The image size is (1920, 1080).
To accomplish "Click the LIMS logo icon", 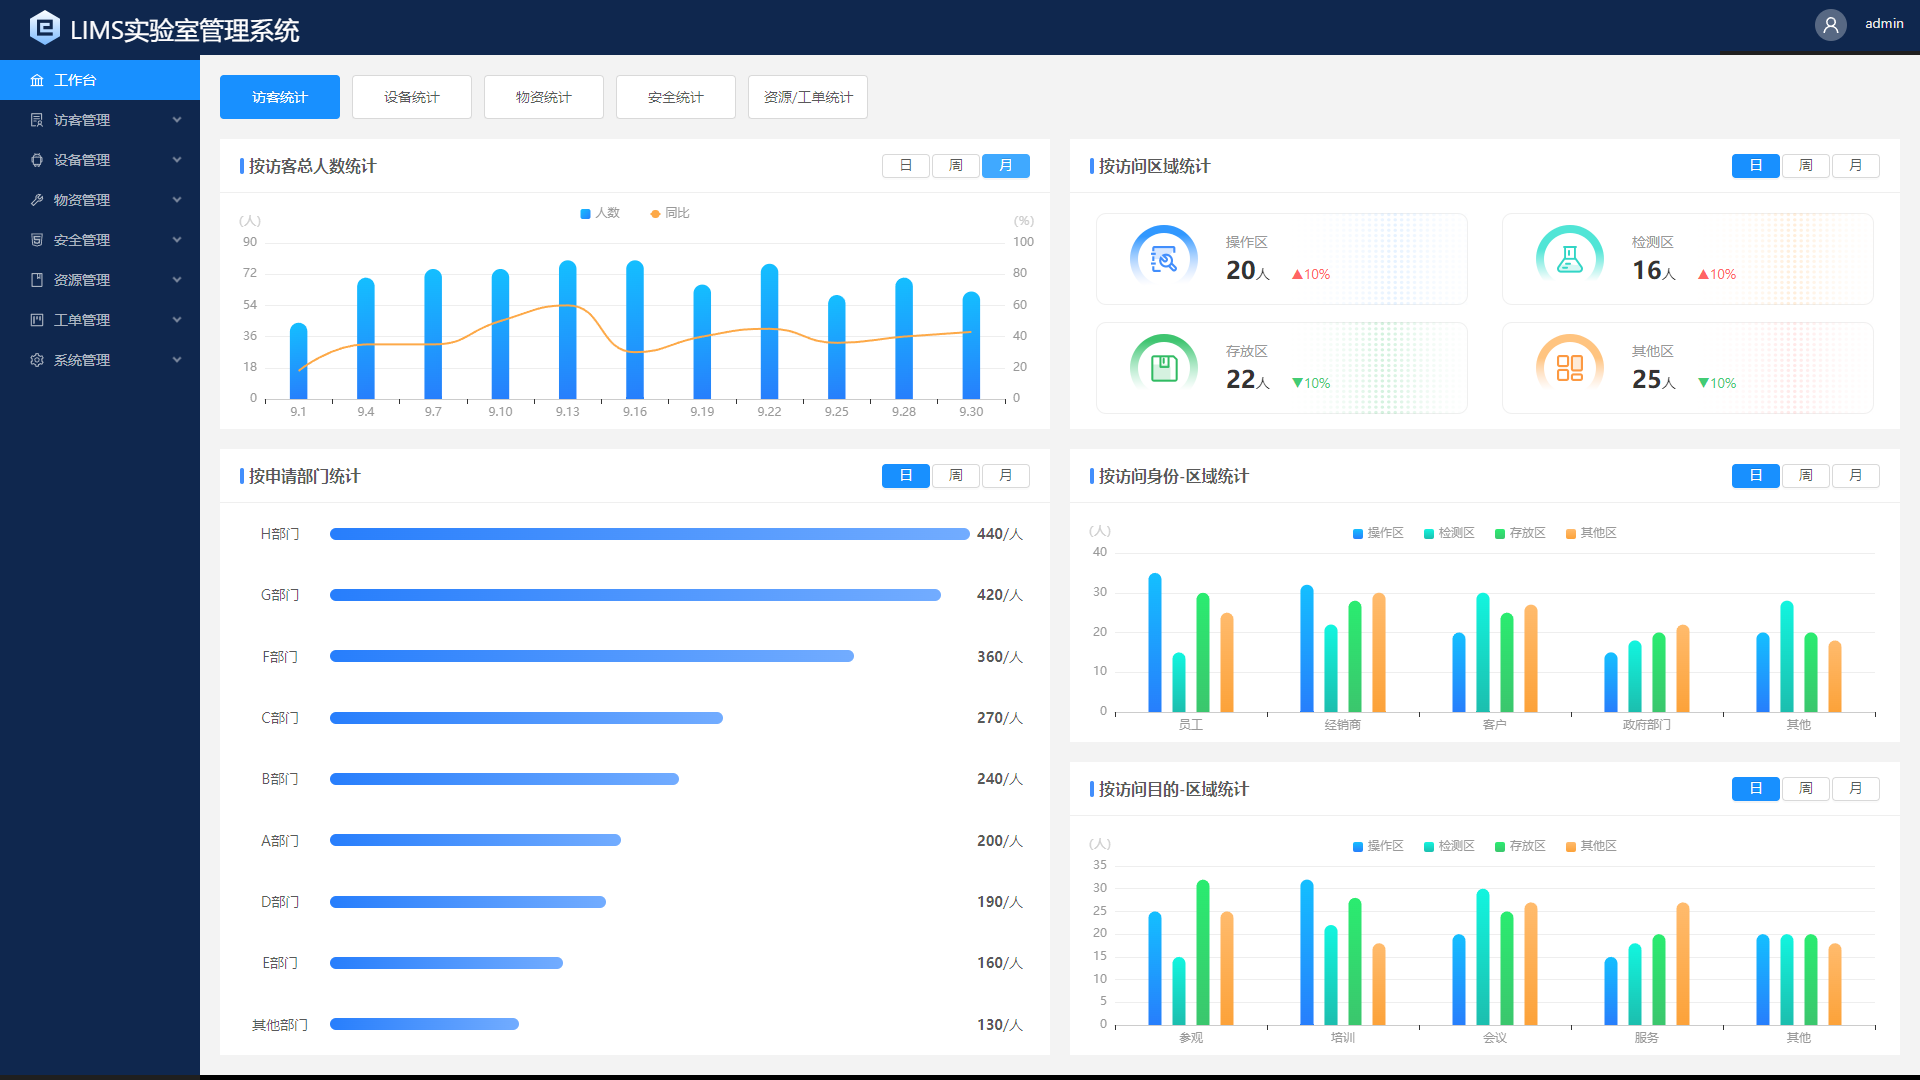I will (x=45, y=28).
